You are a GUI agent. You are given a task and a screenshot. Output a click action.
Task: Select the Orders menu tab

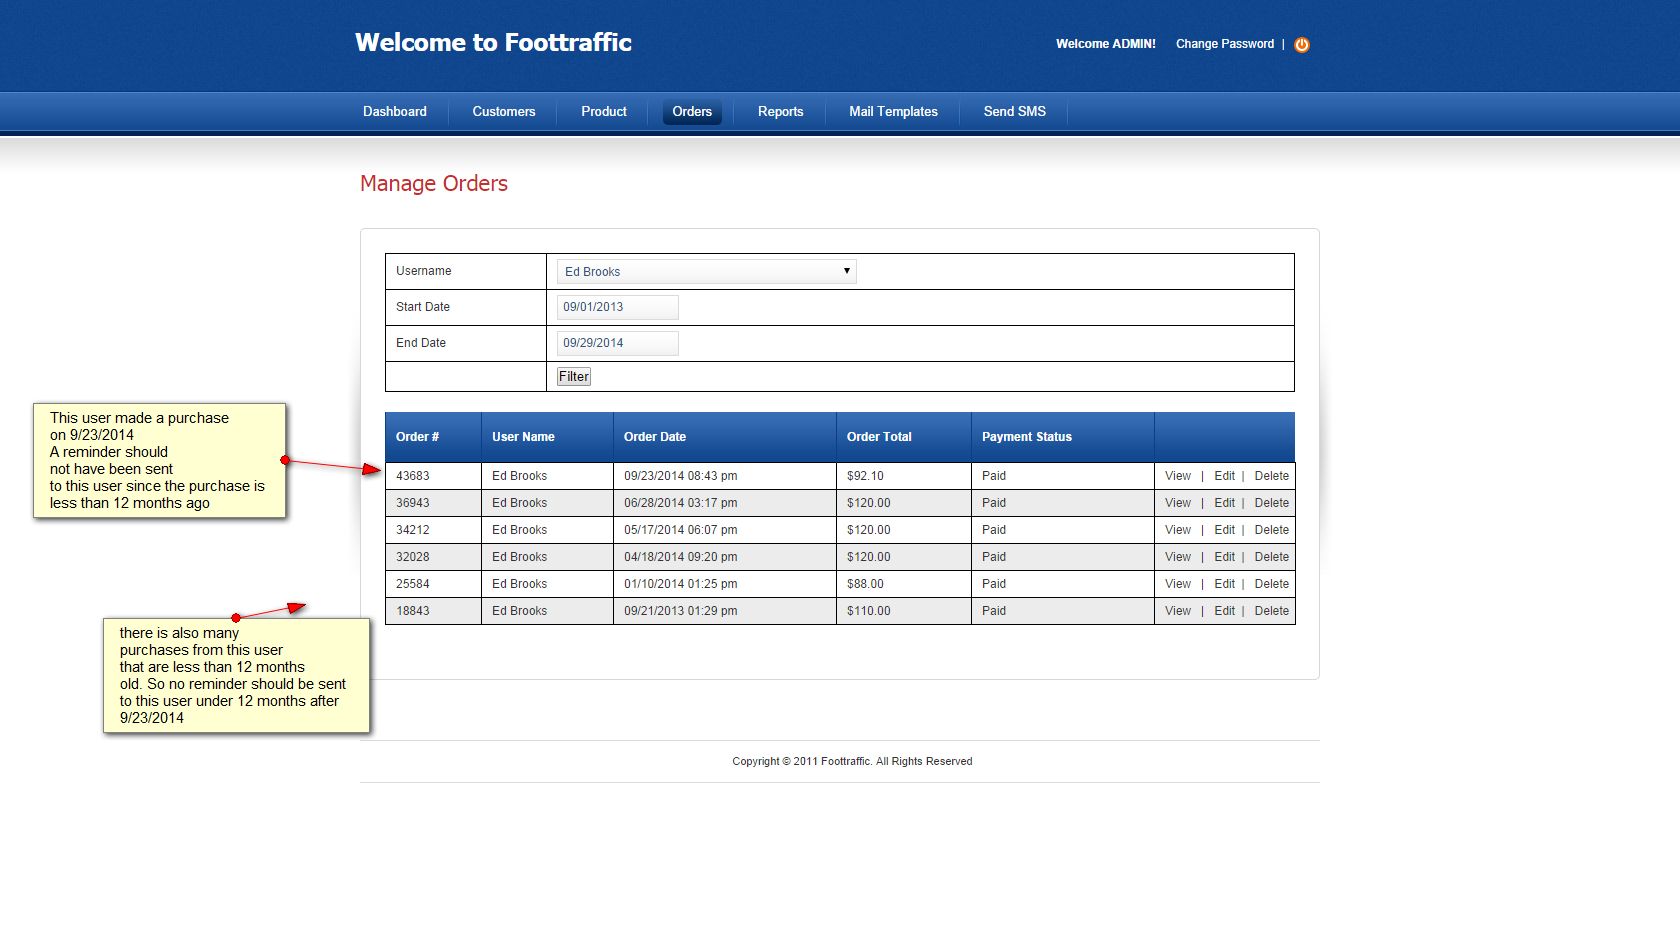691,111
